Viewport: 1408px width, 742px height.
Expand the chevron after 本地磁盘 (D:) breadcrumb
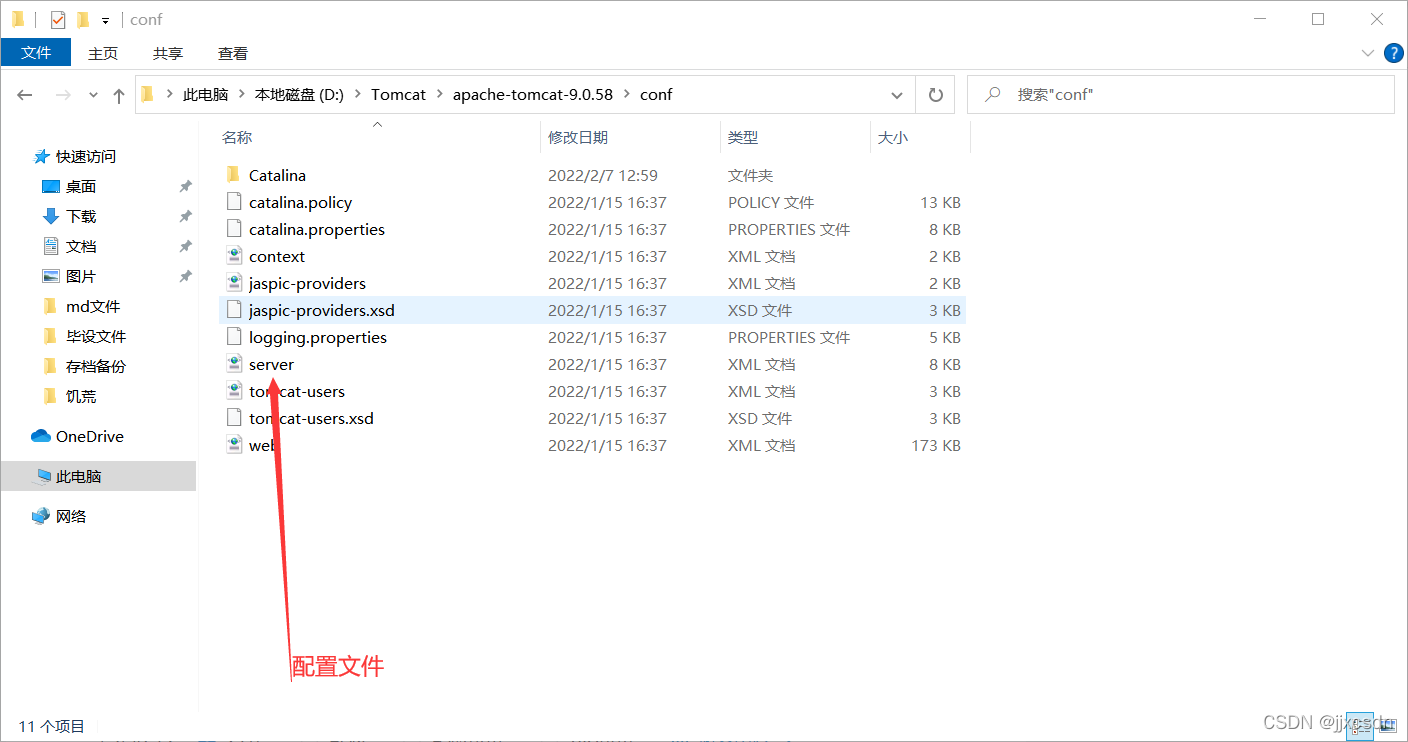[x=357, y=94]
